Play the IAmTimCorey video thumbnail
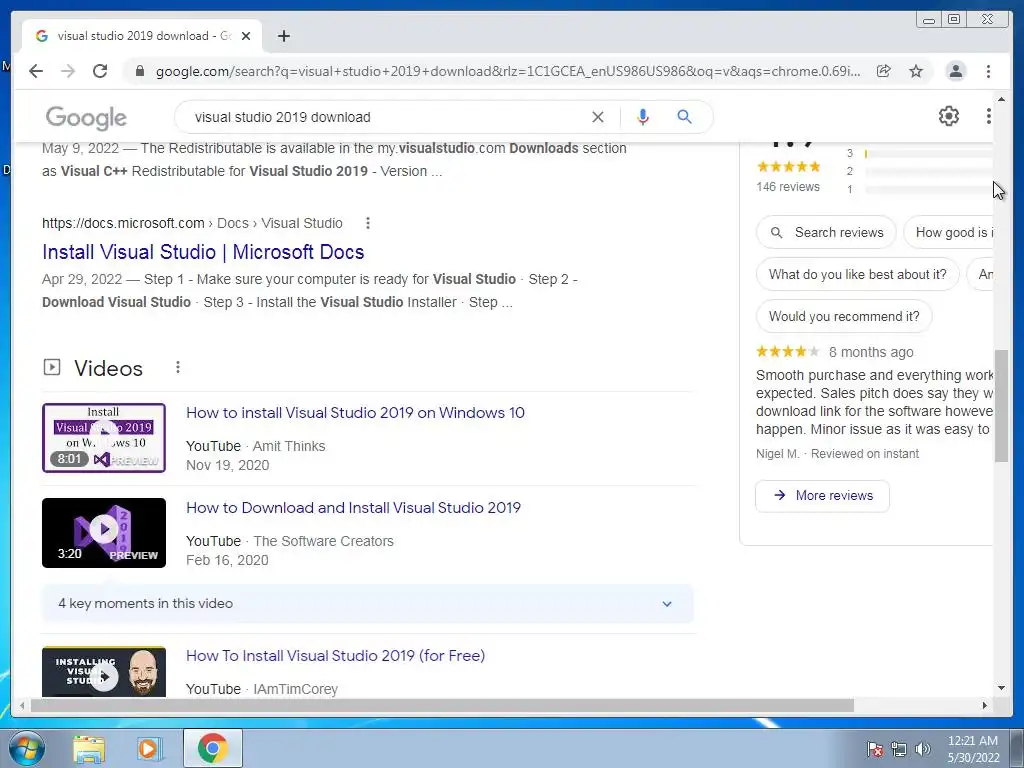Screen dimensions: 1024x768 tap(104, 672)
